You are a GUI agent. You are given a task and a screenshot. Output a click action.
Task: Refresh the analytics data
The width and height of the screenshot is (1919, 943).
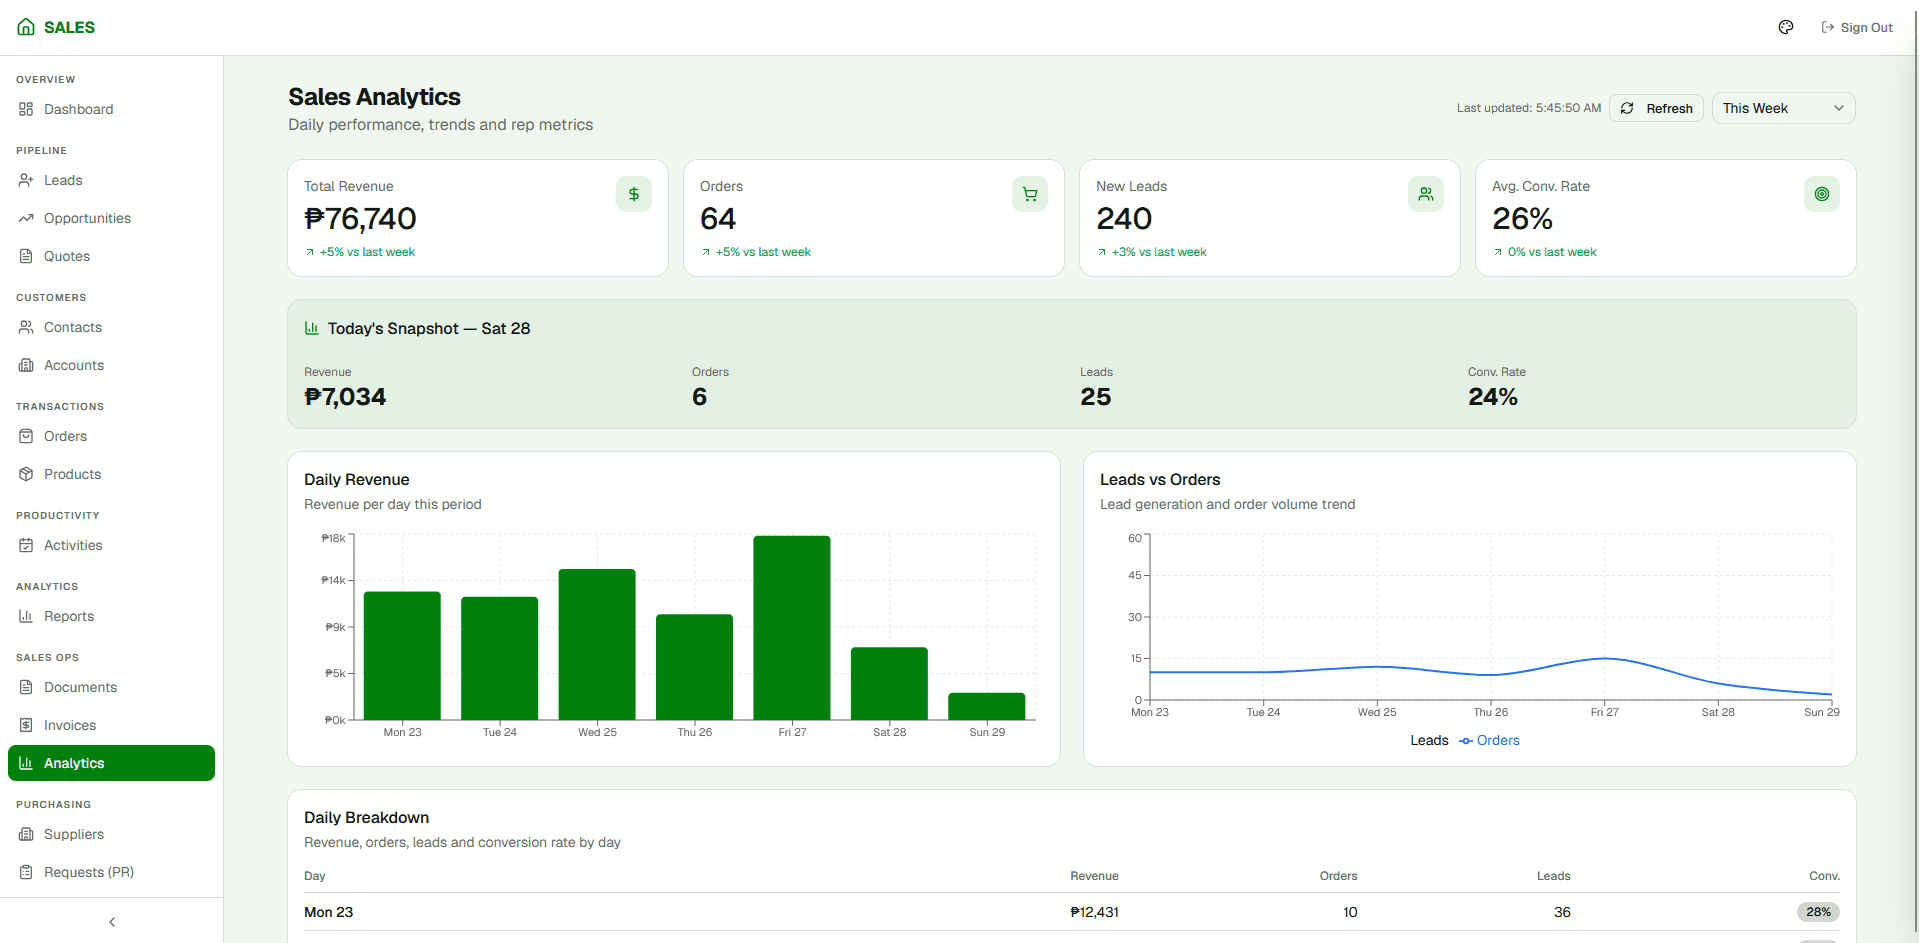coord(1656,108)
